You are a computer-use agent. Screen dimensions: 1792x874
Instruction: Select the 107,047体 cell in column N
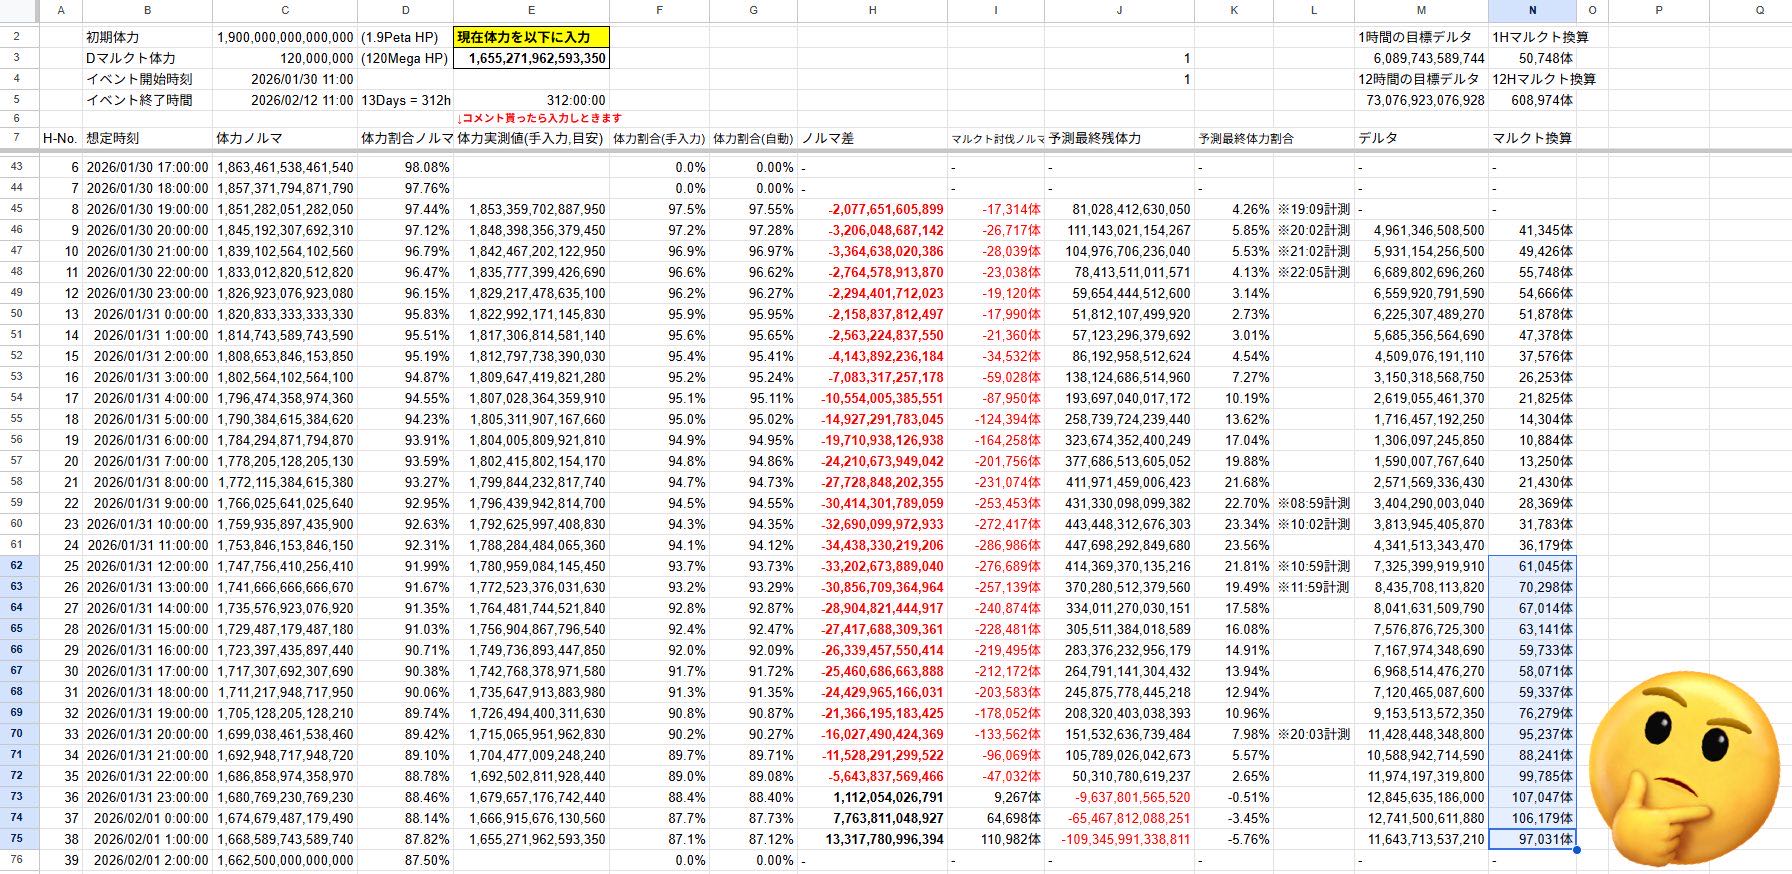click(1532, 797)
